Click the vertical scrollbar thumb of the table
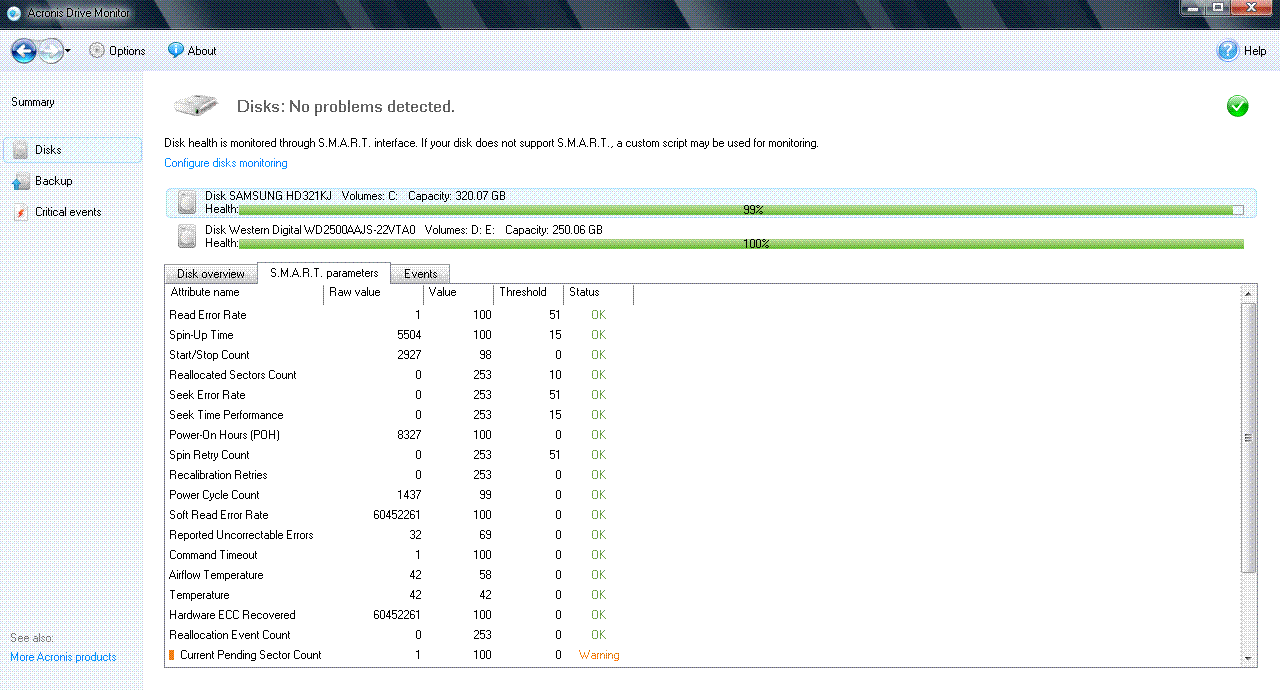This screenshot has height=690, width=1280. (x=1248, y=437)
